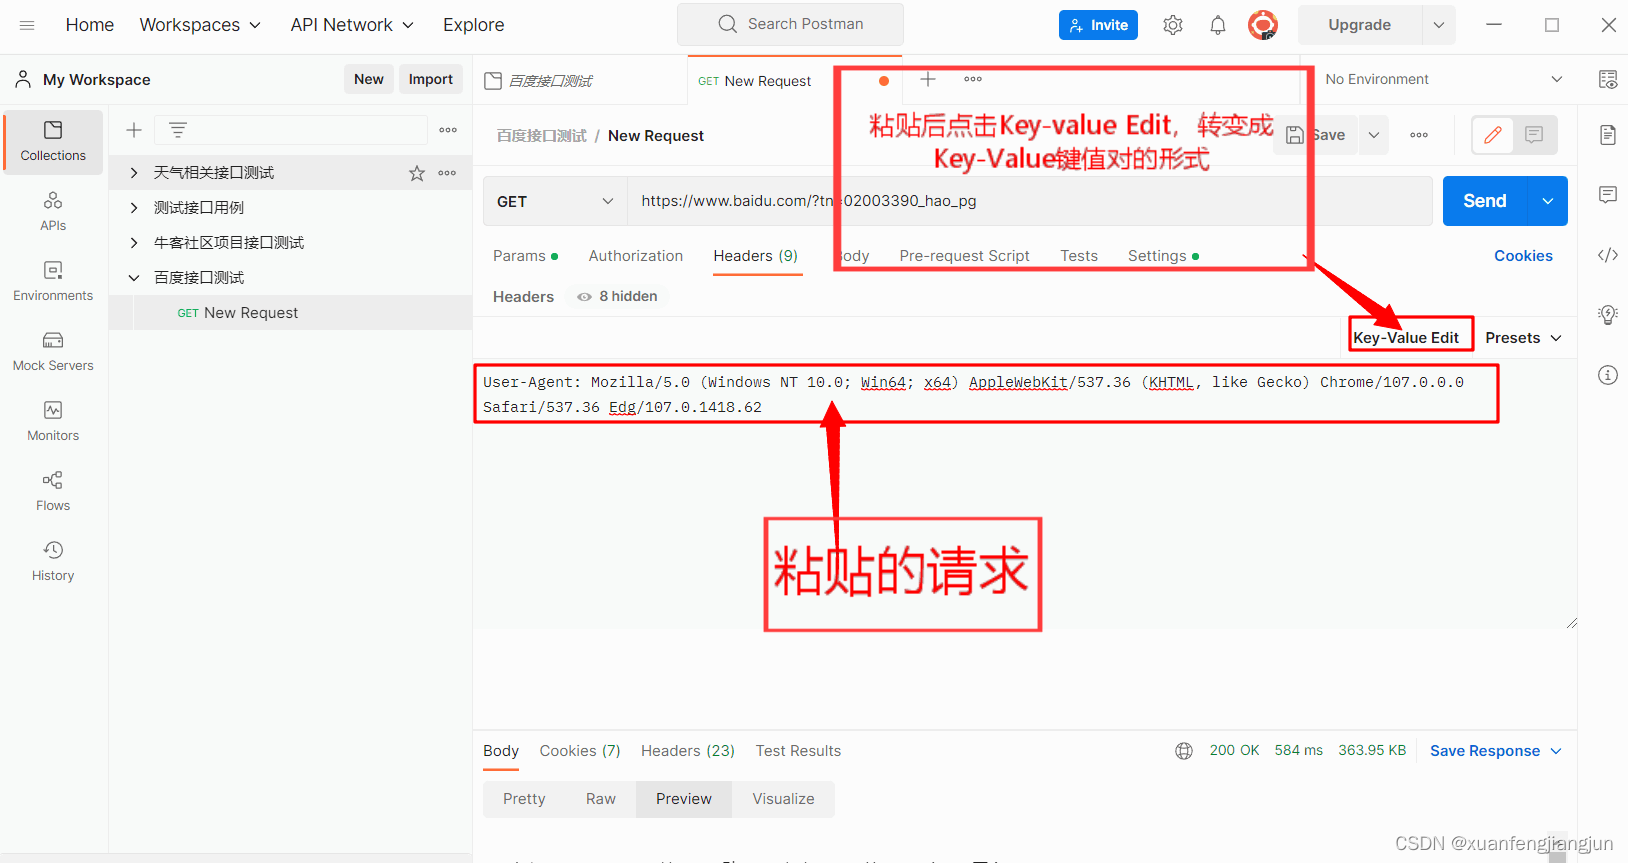Open the code snippet icon

click(x=1608, y=255)
